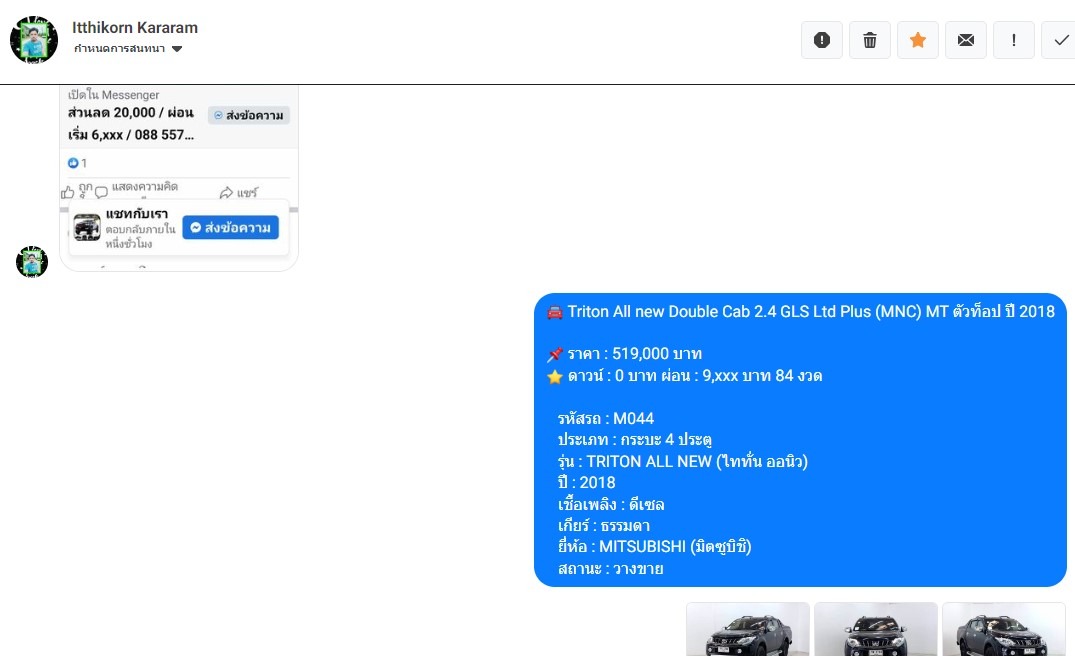The width and height of the screenshot is (1075, 658).
Task: Mark conversation done with checkmark icon
Action: point(1060,40)
